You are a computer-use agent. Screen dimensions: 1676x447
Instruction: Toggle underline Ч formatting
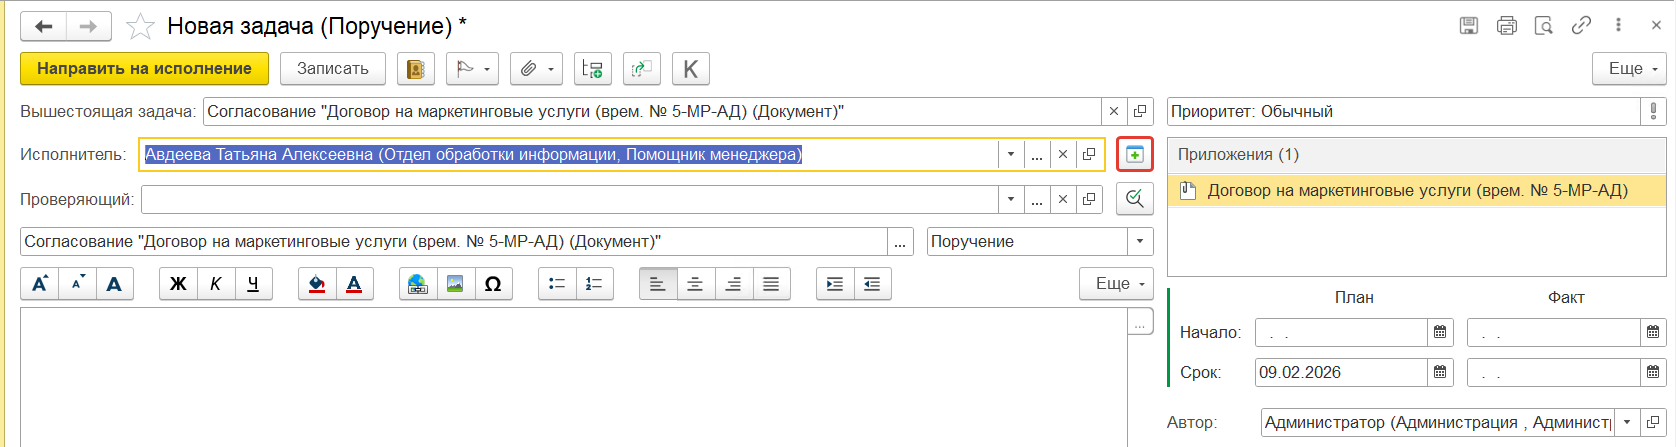coord(253,284)
